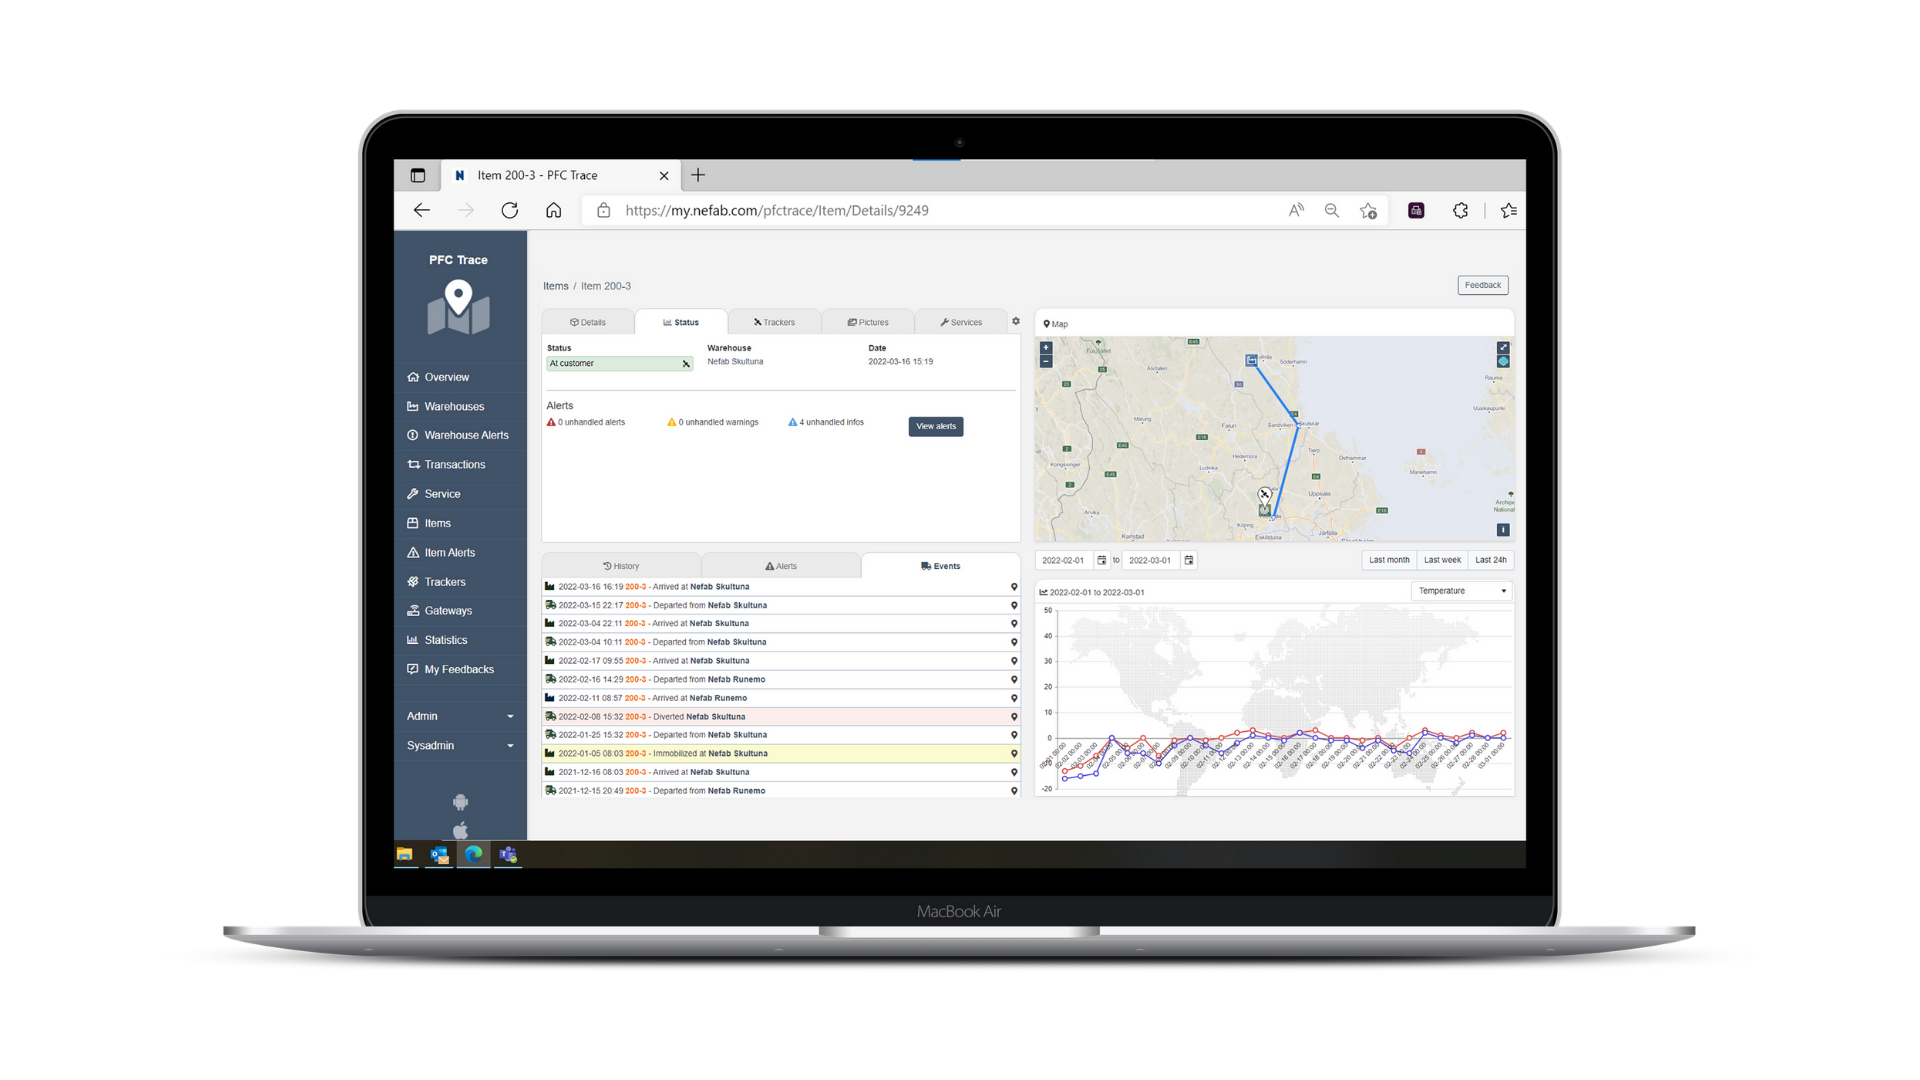
Task: Click the Feedback button
Action: tap(1483, 285)
